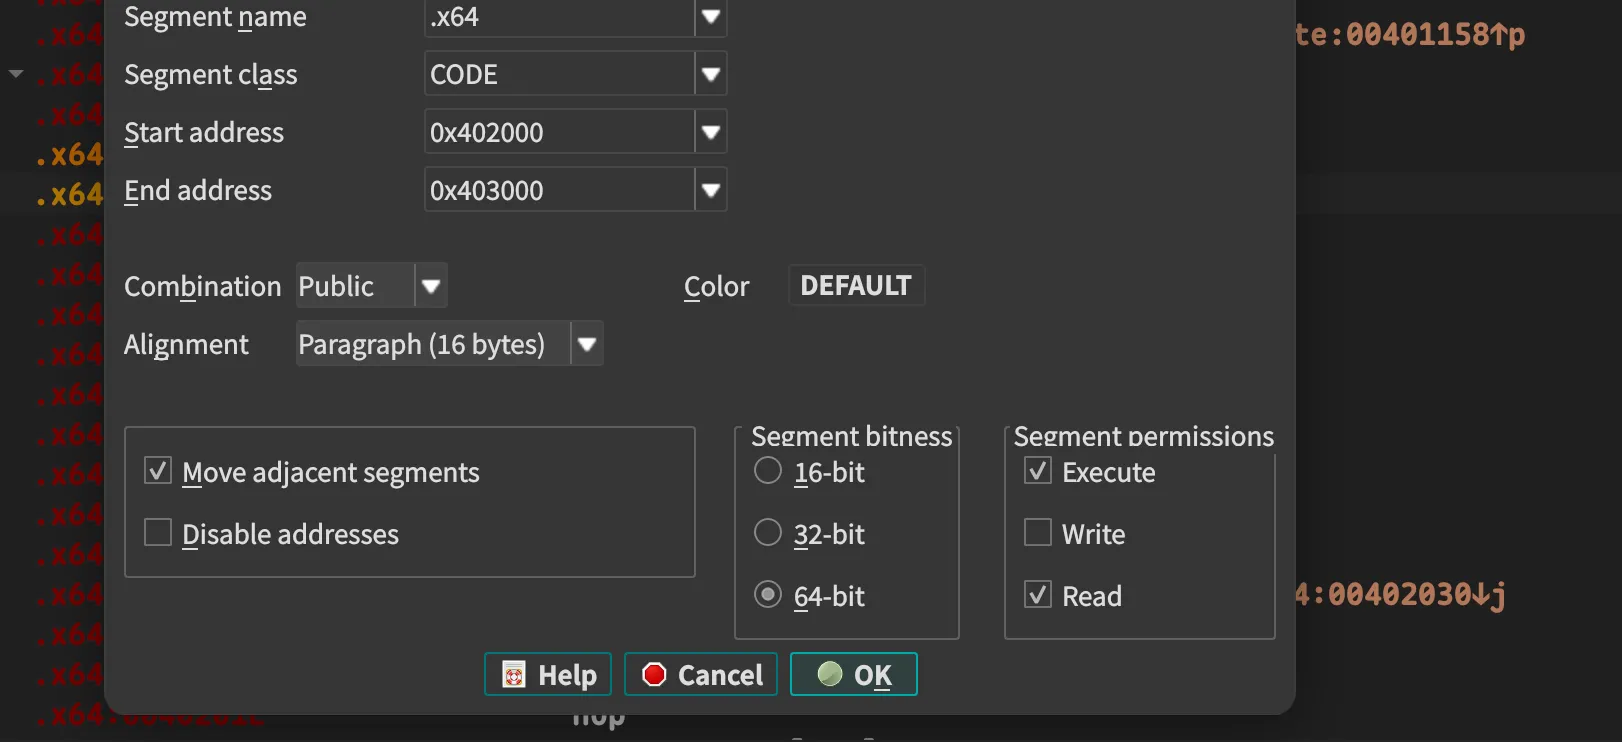Enable the Write permission checkbox
1622x742 pixels.
click(x=1038, y=533)
